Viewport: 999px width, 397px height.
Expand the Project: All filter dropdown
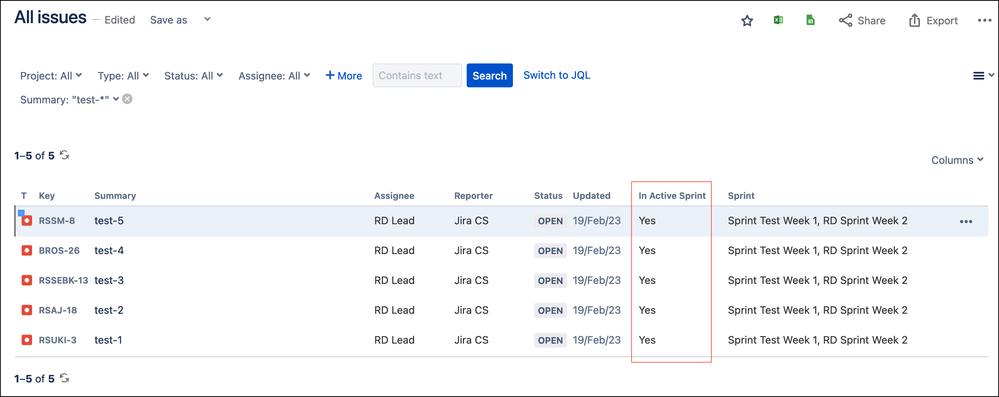point(51,75)
